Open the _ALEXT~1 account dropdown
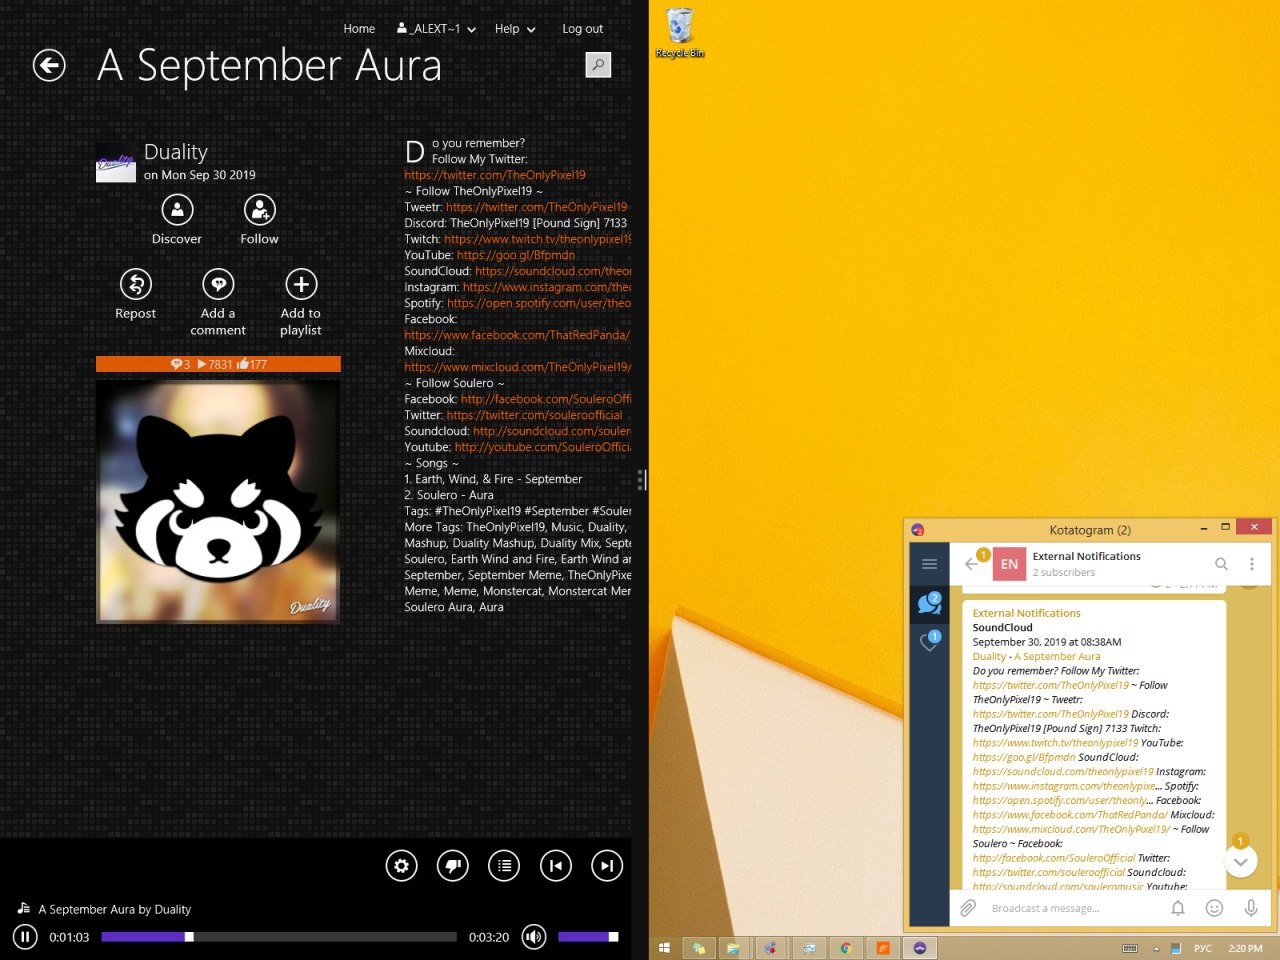 (x=436, y=29)
